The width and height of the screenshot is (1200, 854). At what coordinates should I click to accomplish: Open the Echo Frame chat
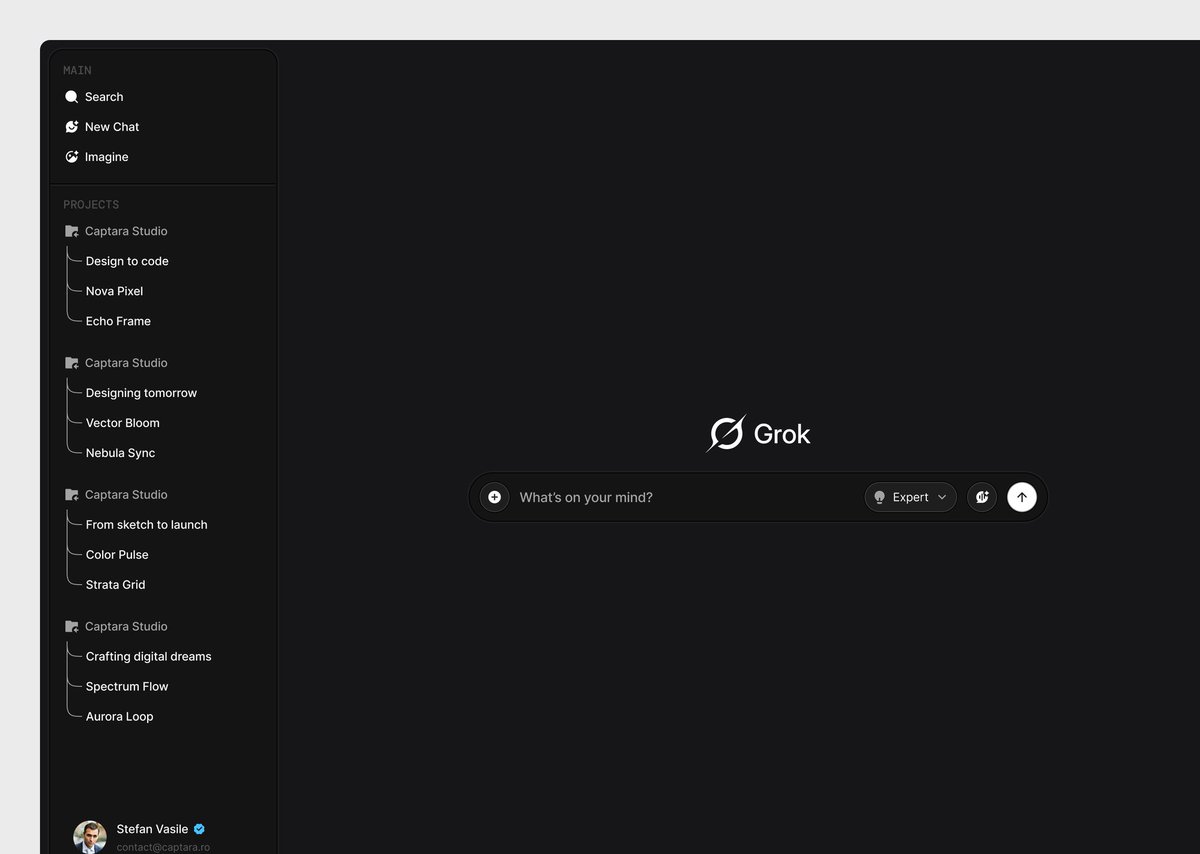[118, 321]
